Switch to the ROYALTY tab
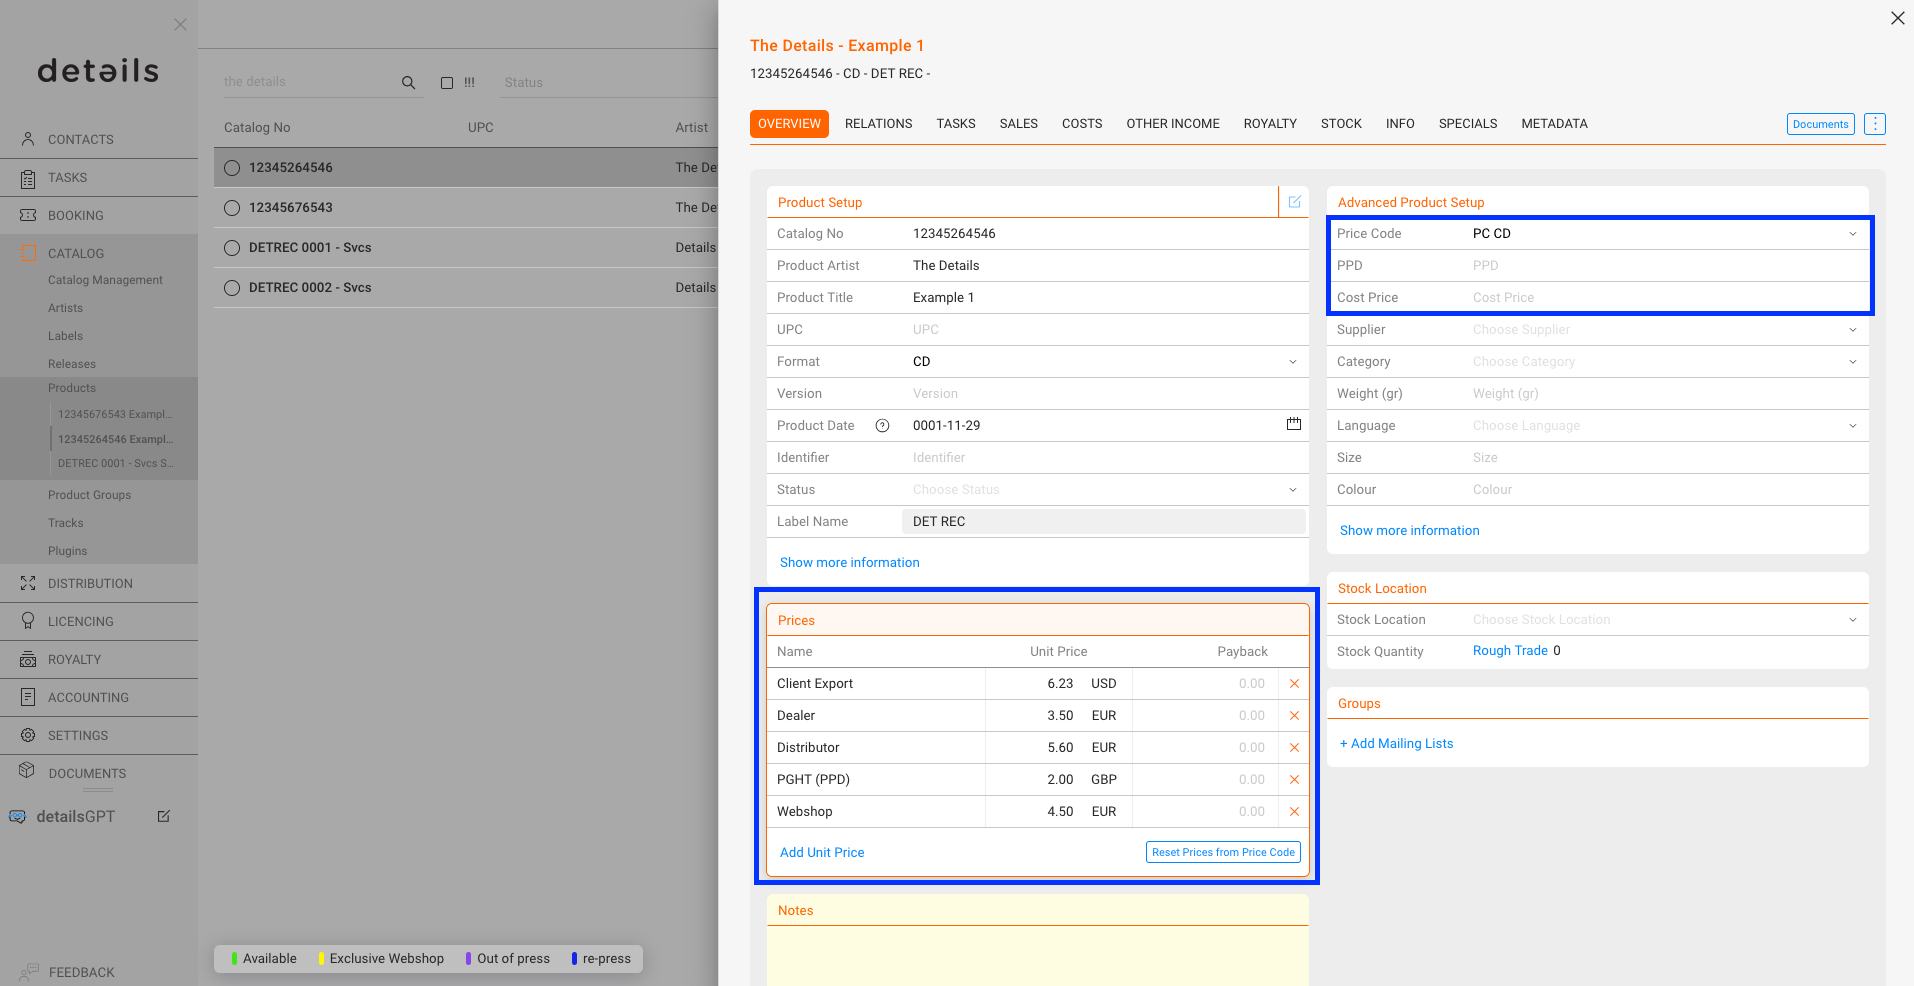The height and width of the screenshot is (986, 1914). (1270, 124)
